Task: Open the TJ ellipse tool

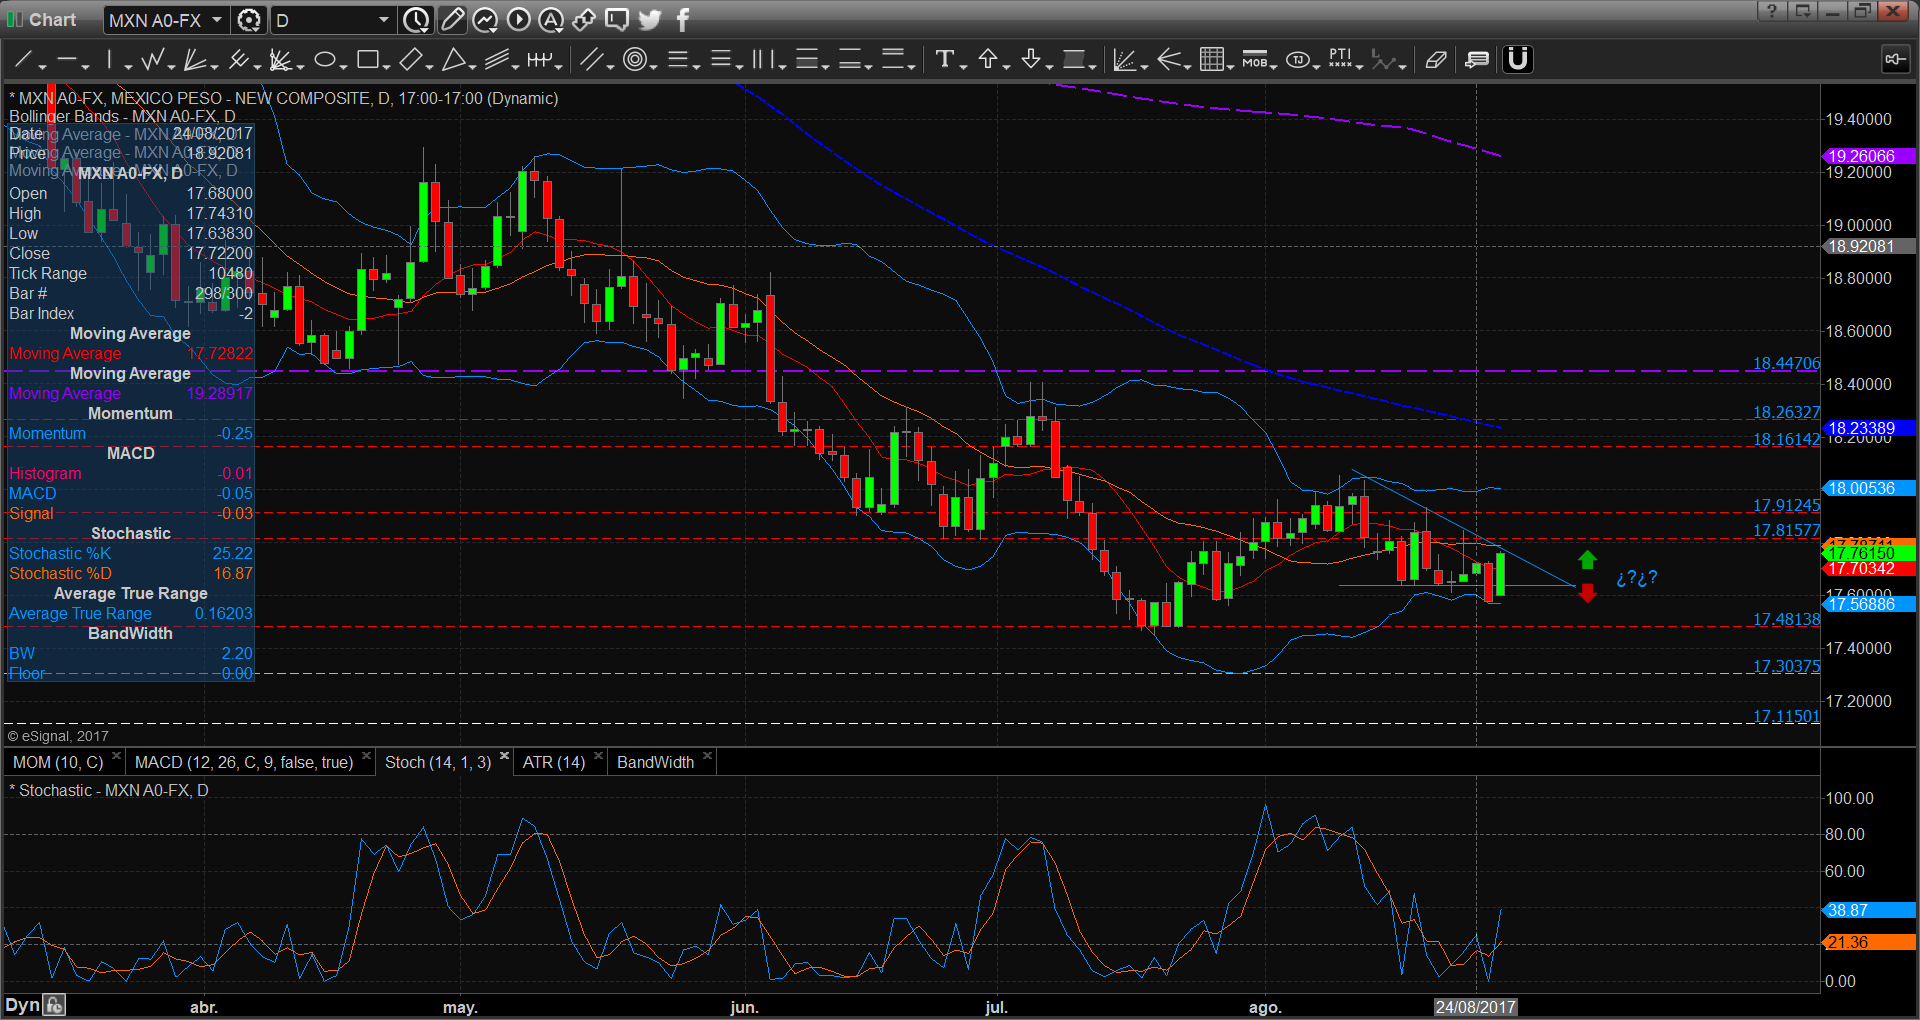Action: (x=1298, y=60)
